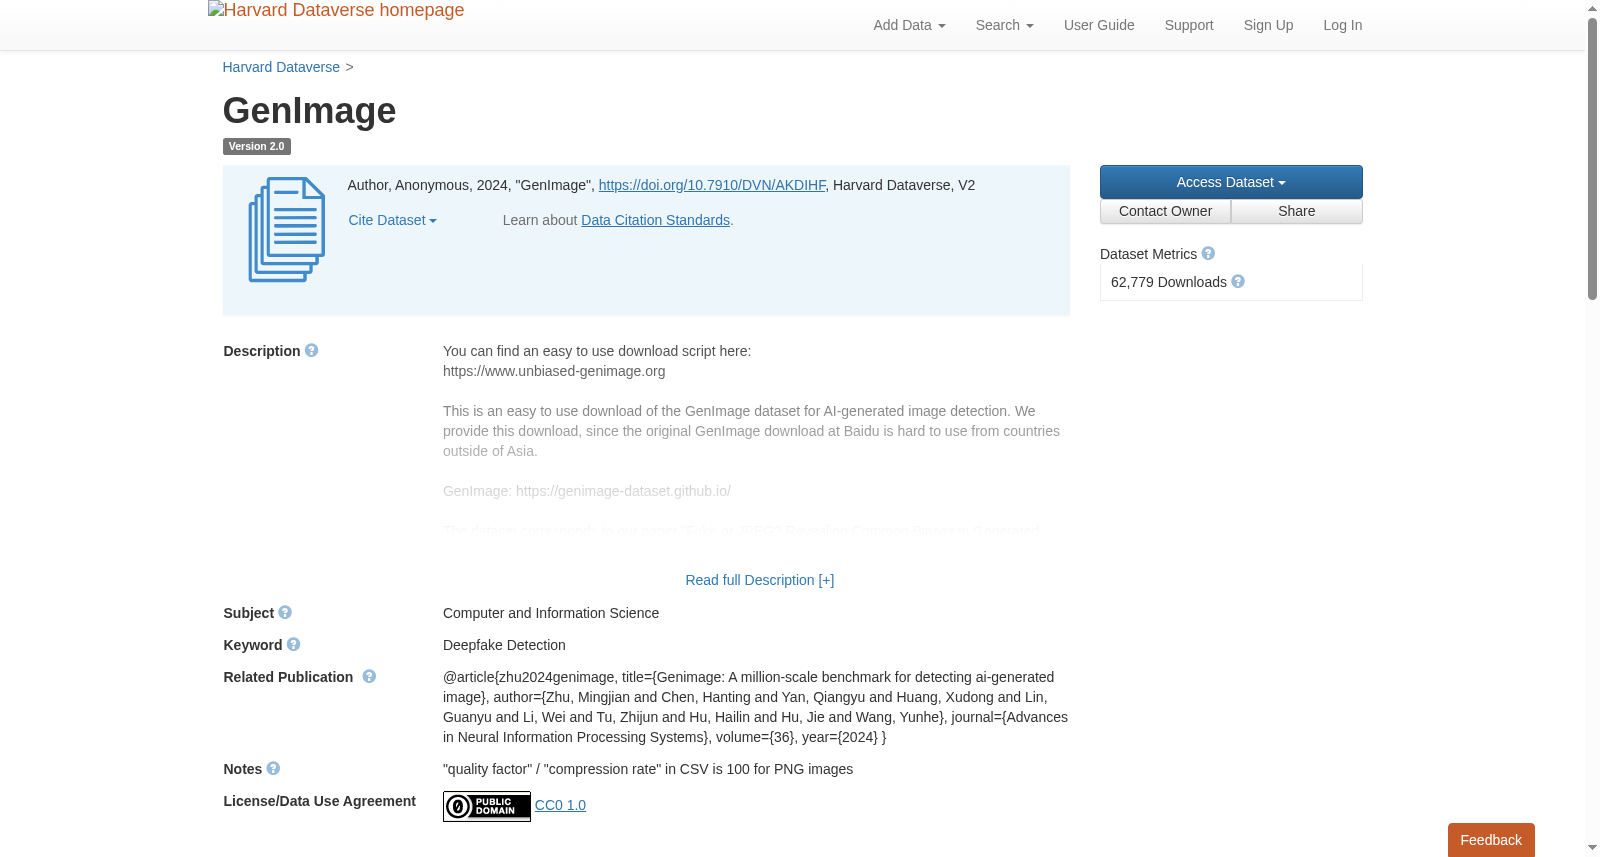
Task: Open the Access Dataset dropdown button
Action: (1231, 182)
